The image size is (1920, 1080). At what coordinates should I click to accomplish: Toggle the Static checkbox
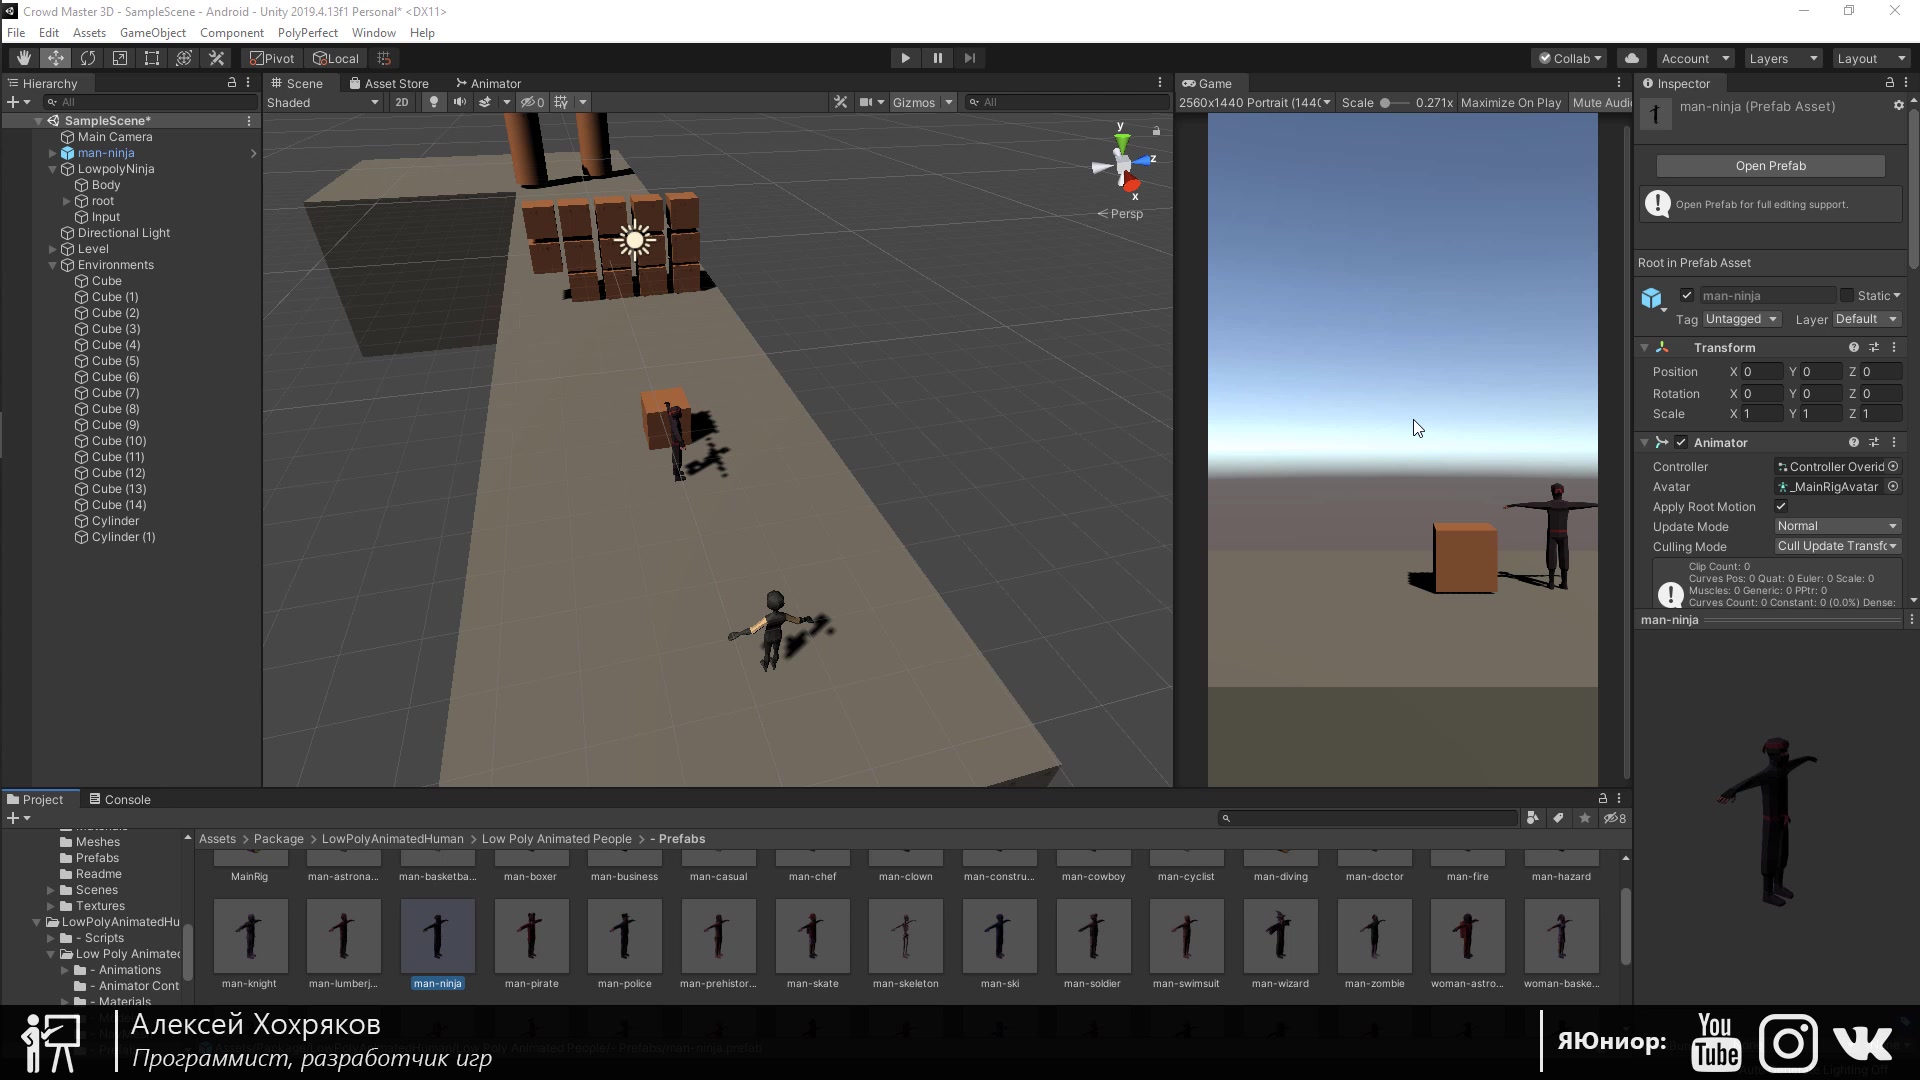1847,295
